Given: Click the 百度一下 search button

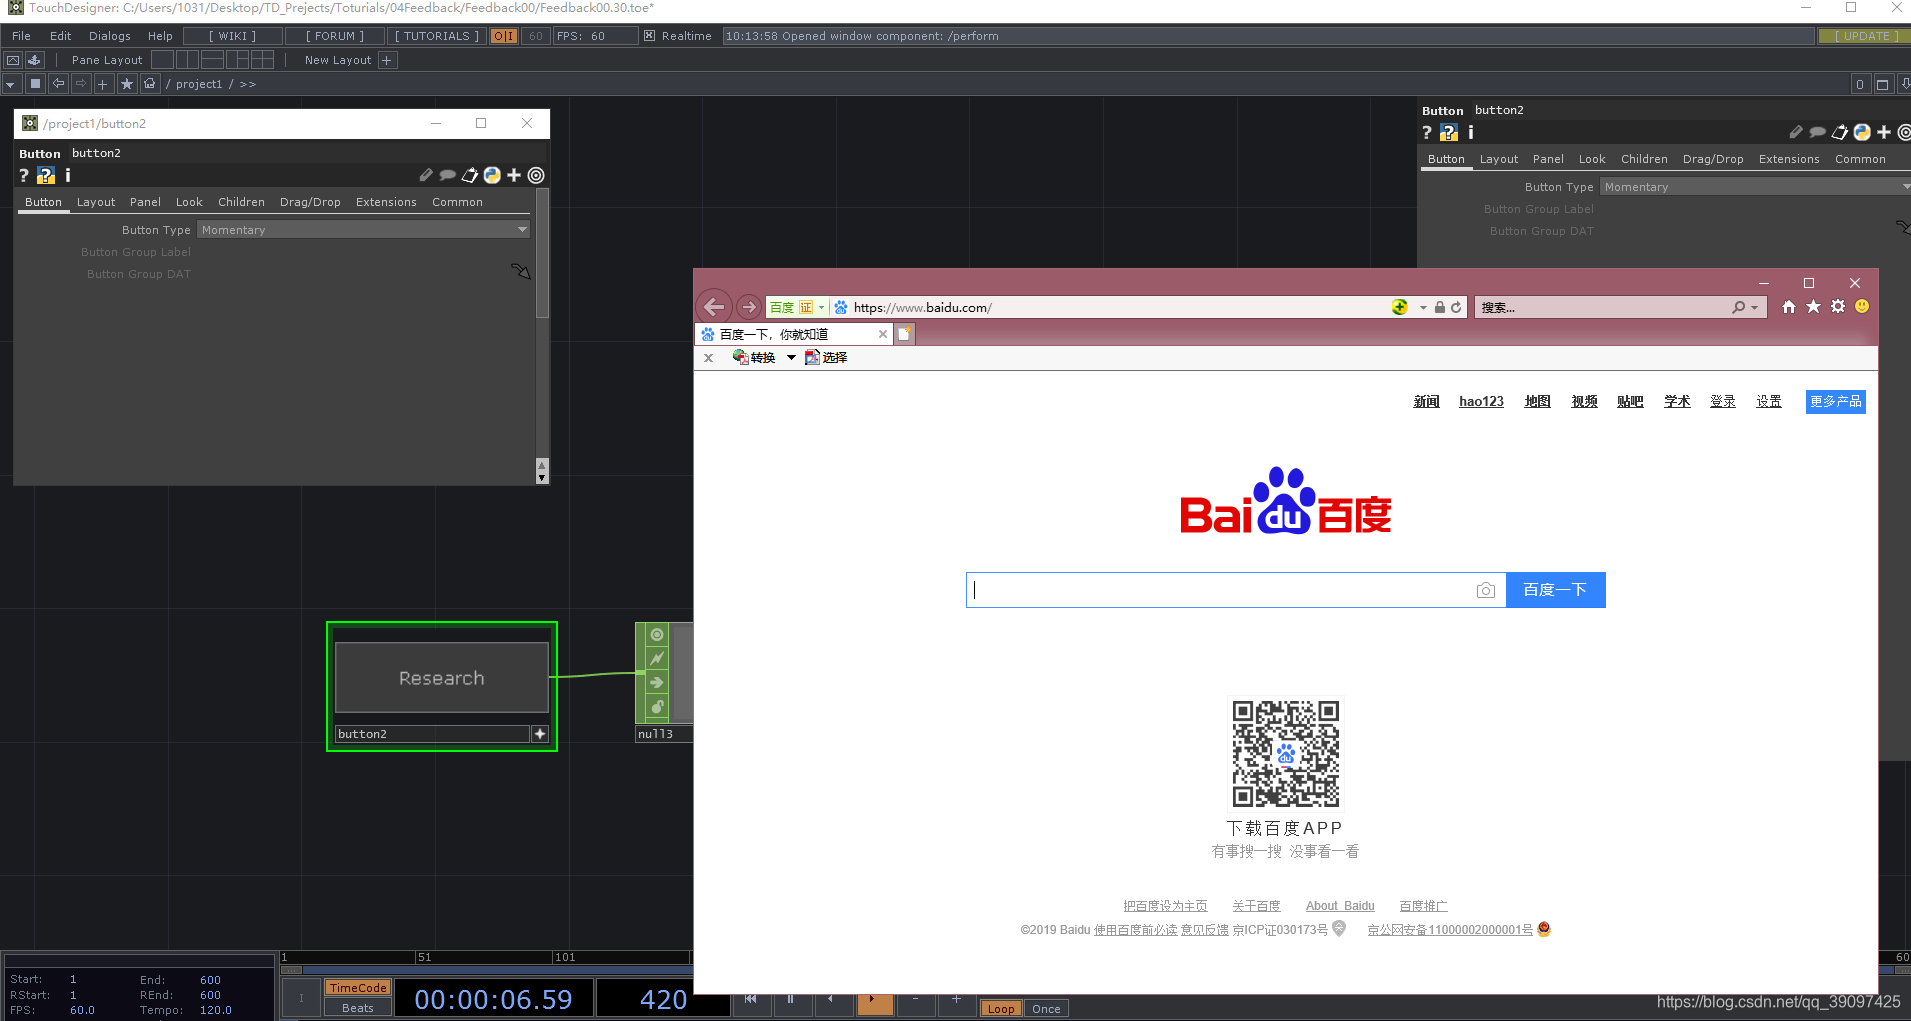Looking at the screenshot, I should pyautogui.click(x=1555, y=589).
